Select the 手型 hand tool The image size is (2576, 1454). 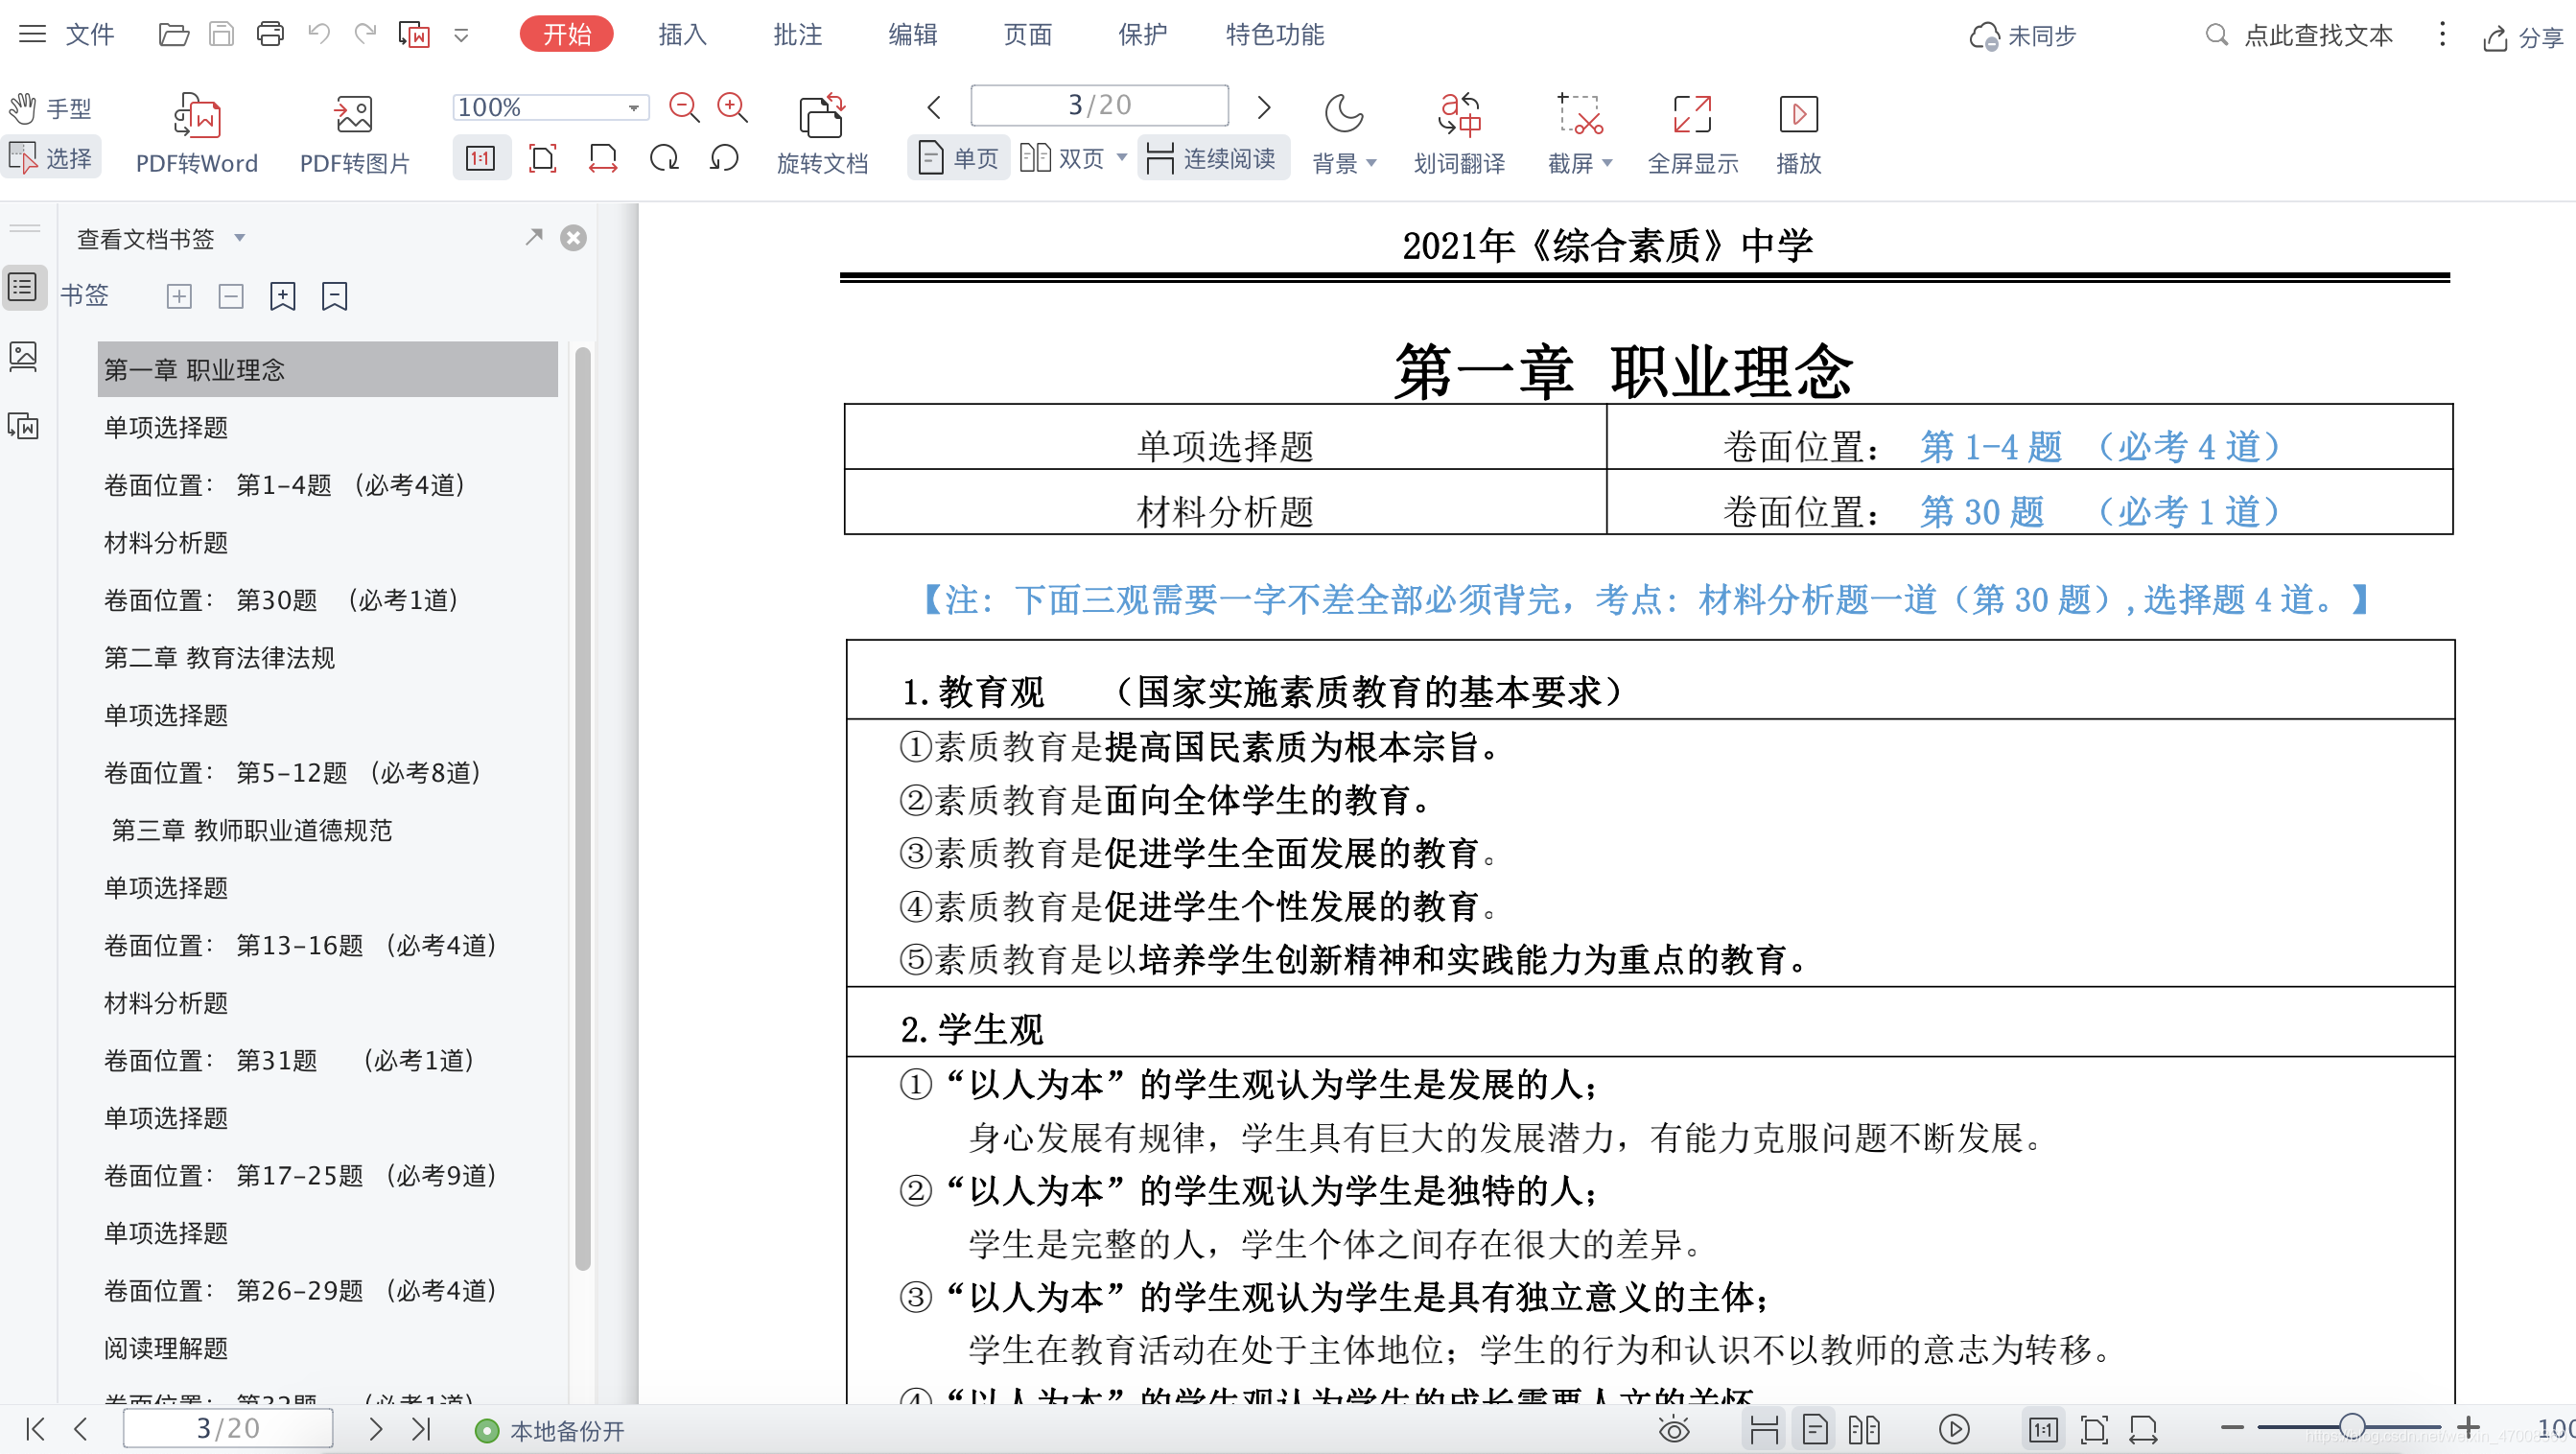(x=50, y=108)
